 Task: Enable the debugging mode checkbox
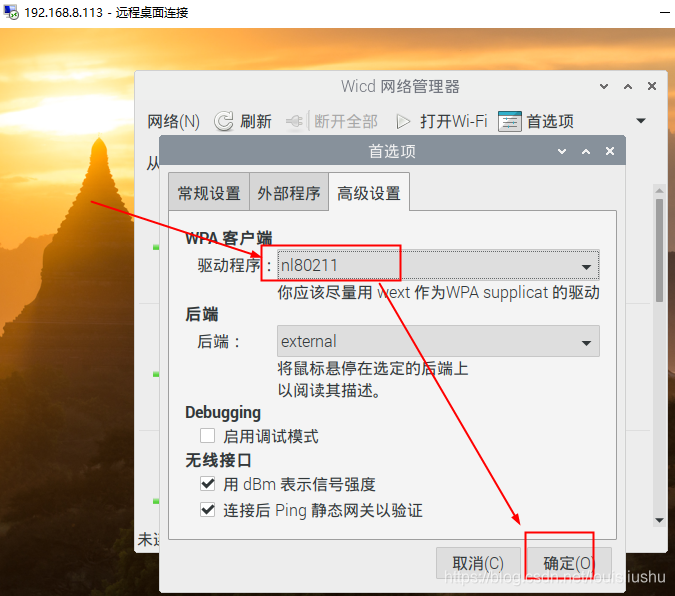click(x=207, y=435)
